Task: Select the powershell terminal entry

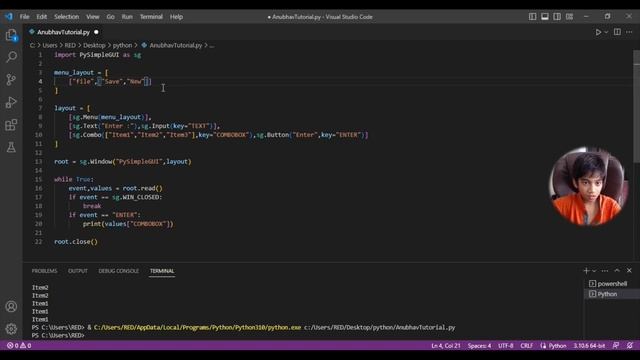Action: (612, 284)
